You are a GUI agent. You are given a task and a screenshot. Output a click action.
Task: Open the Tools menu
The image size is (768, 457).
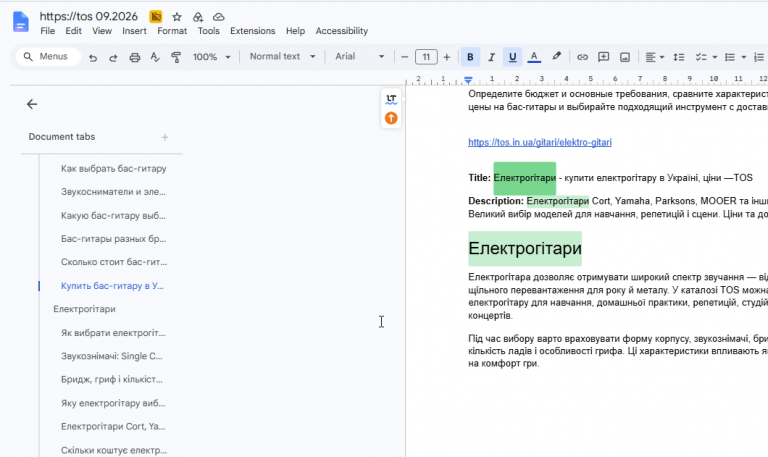click(209, 31)
